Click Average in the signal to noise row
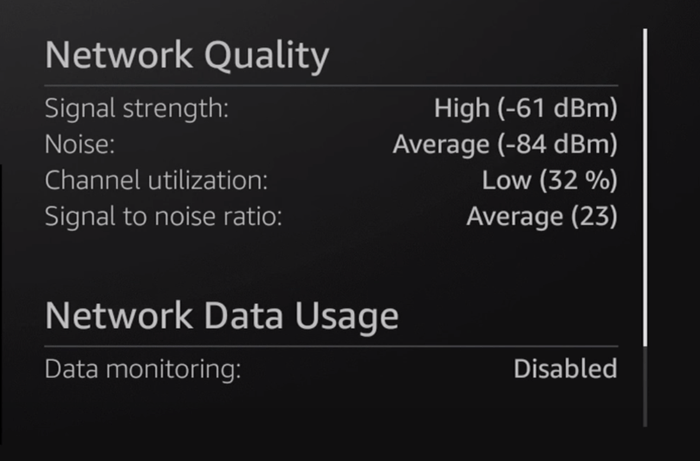 click(x=512, y=216)
